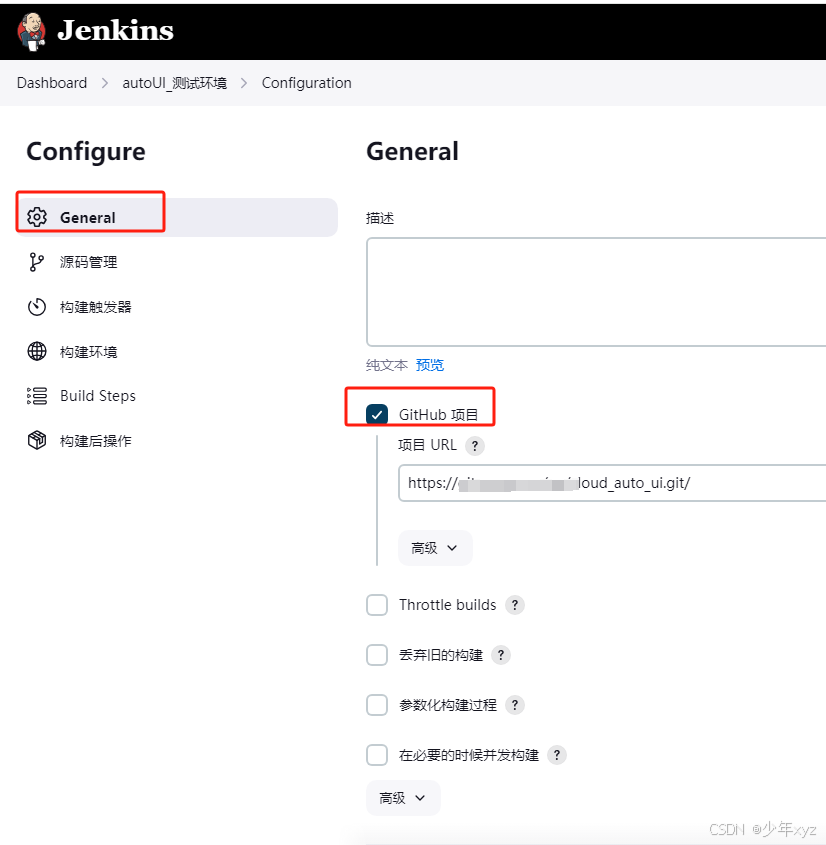
Task: Open the 预览 preview link
Action: coord(430,365)
